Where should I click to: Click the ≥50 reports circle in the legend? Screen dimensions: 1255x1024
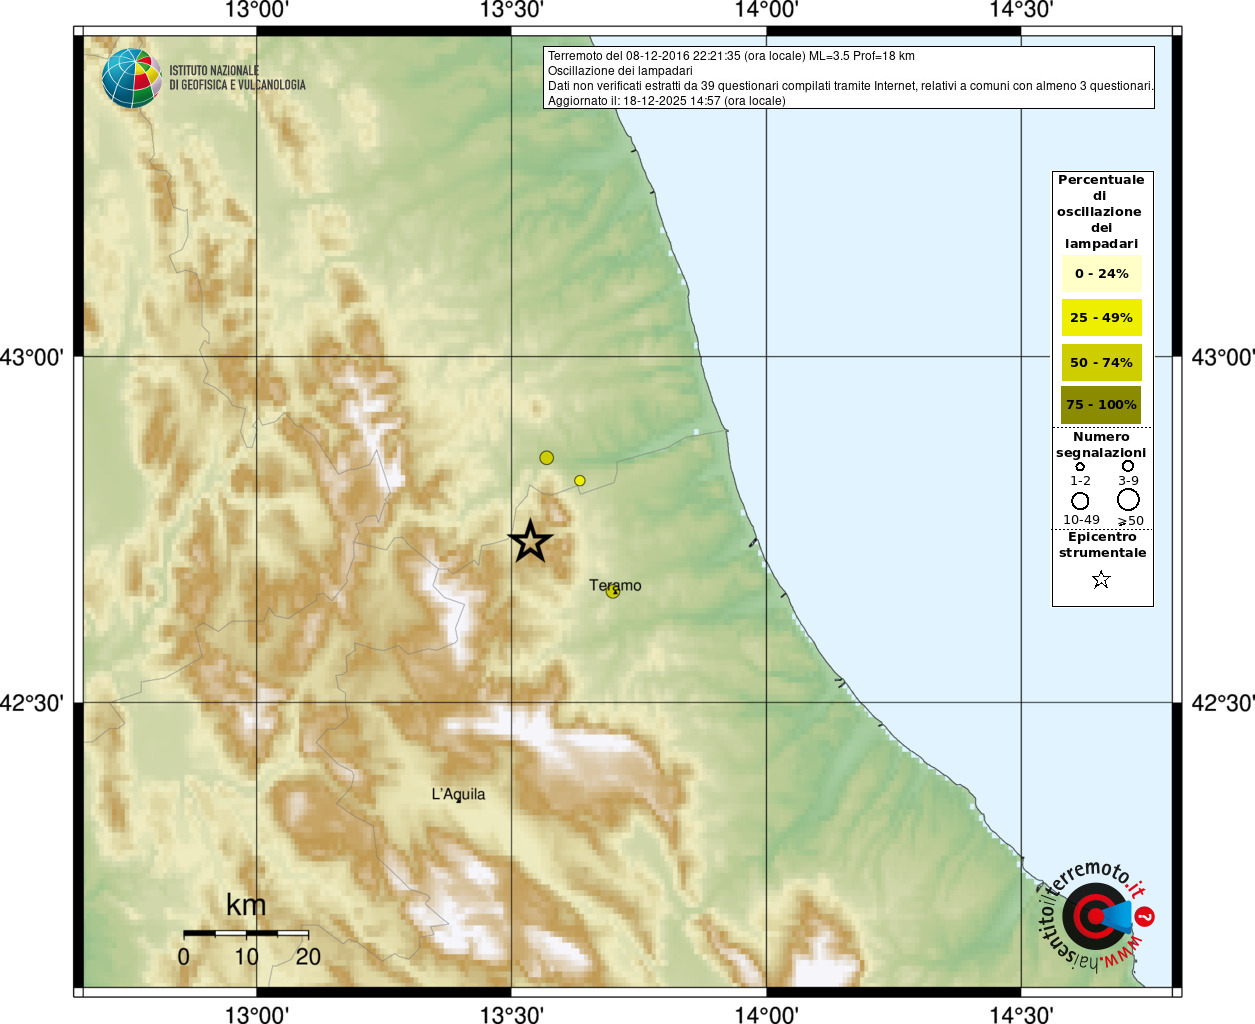point(1128,499)
